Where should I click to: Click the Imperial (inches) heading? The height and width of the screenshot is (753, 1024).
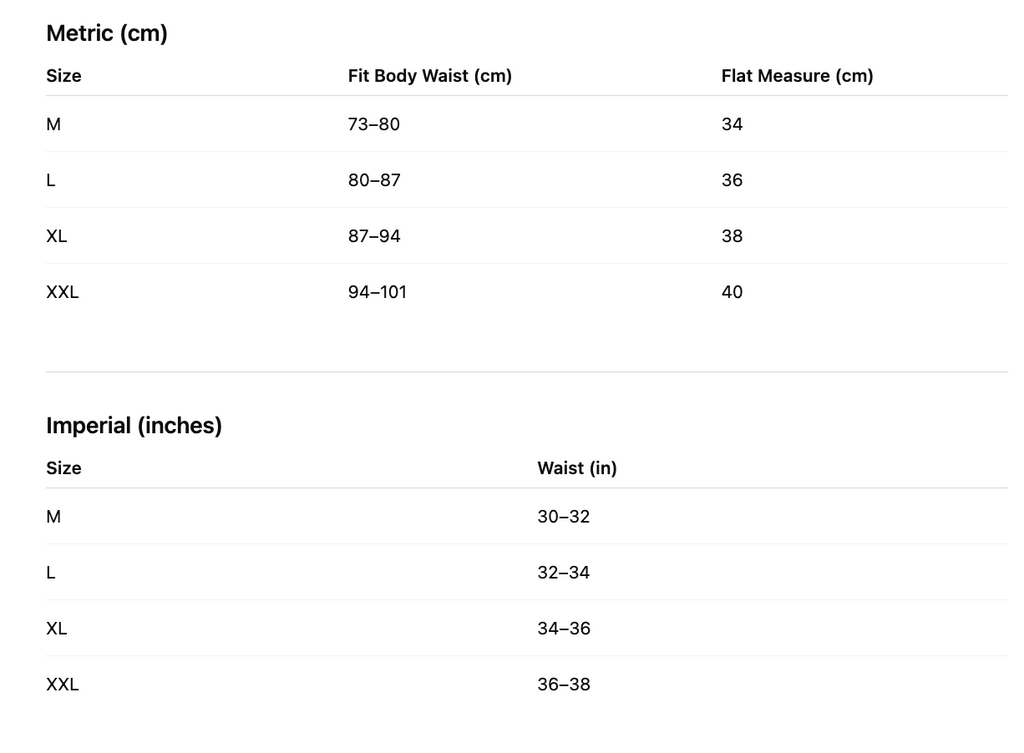(134, 425)
